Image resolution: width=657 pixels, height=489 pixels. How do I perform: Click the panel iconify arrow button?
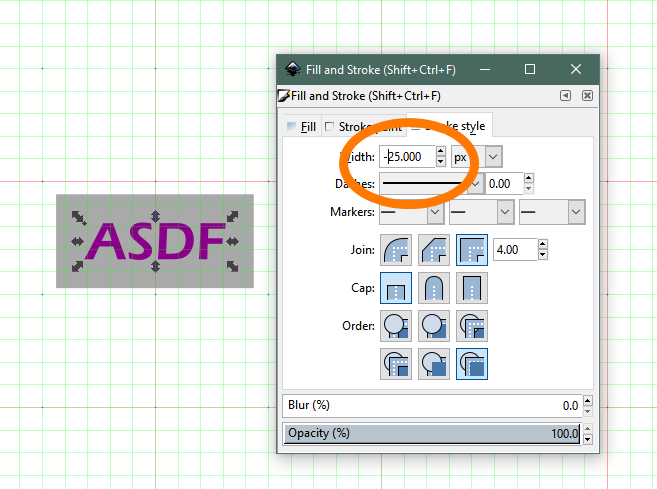[x=566, y=96]
